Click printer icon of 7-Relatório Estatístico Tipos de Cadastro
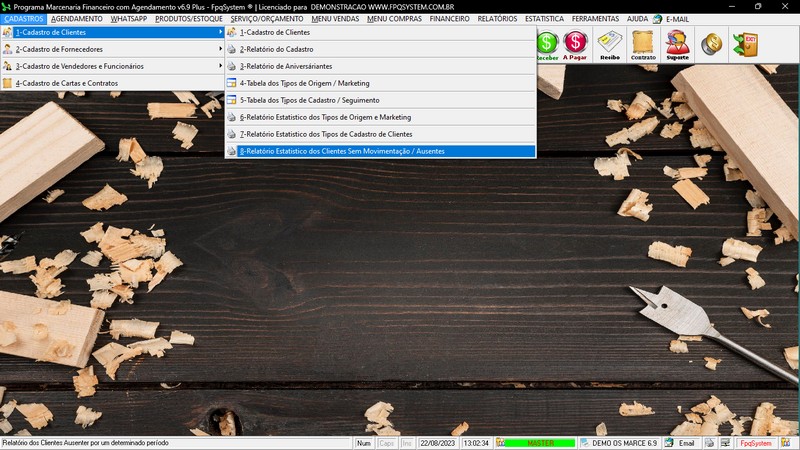This screenshot has width=800, height=450. [x=232, y=134]
